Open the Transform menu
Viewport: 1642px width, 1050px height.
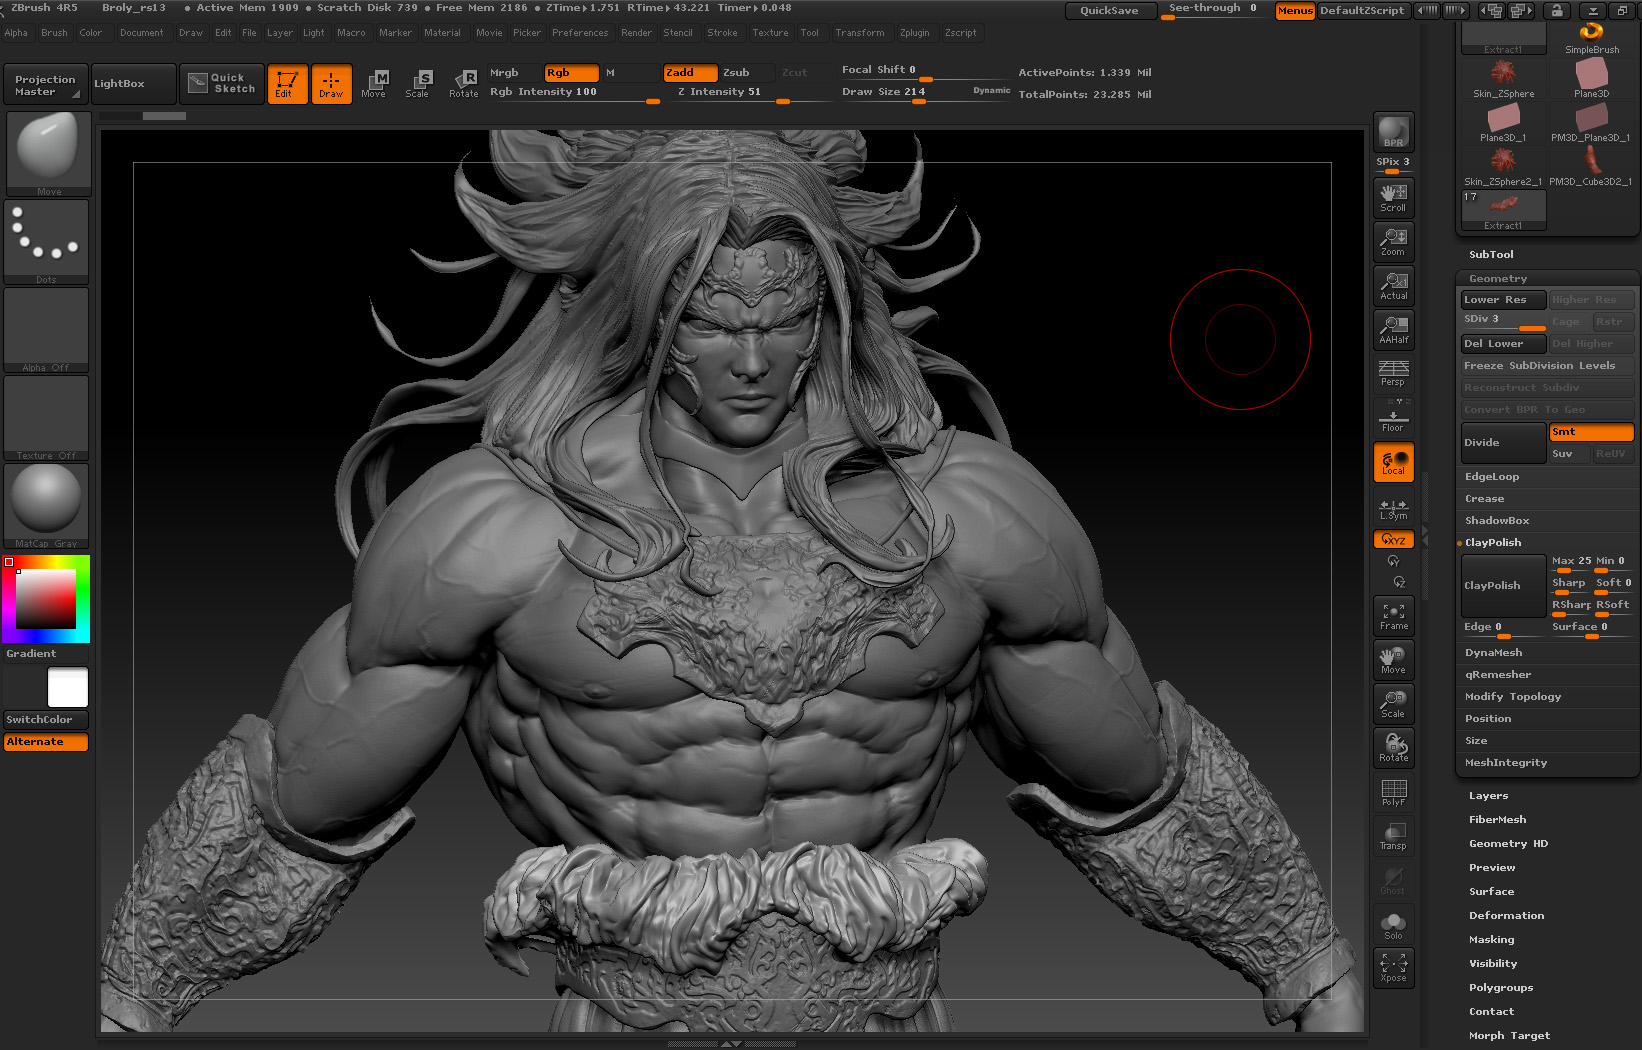click(860, 33)
